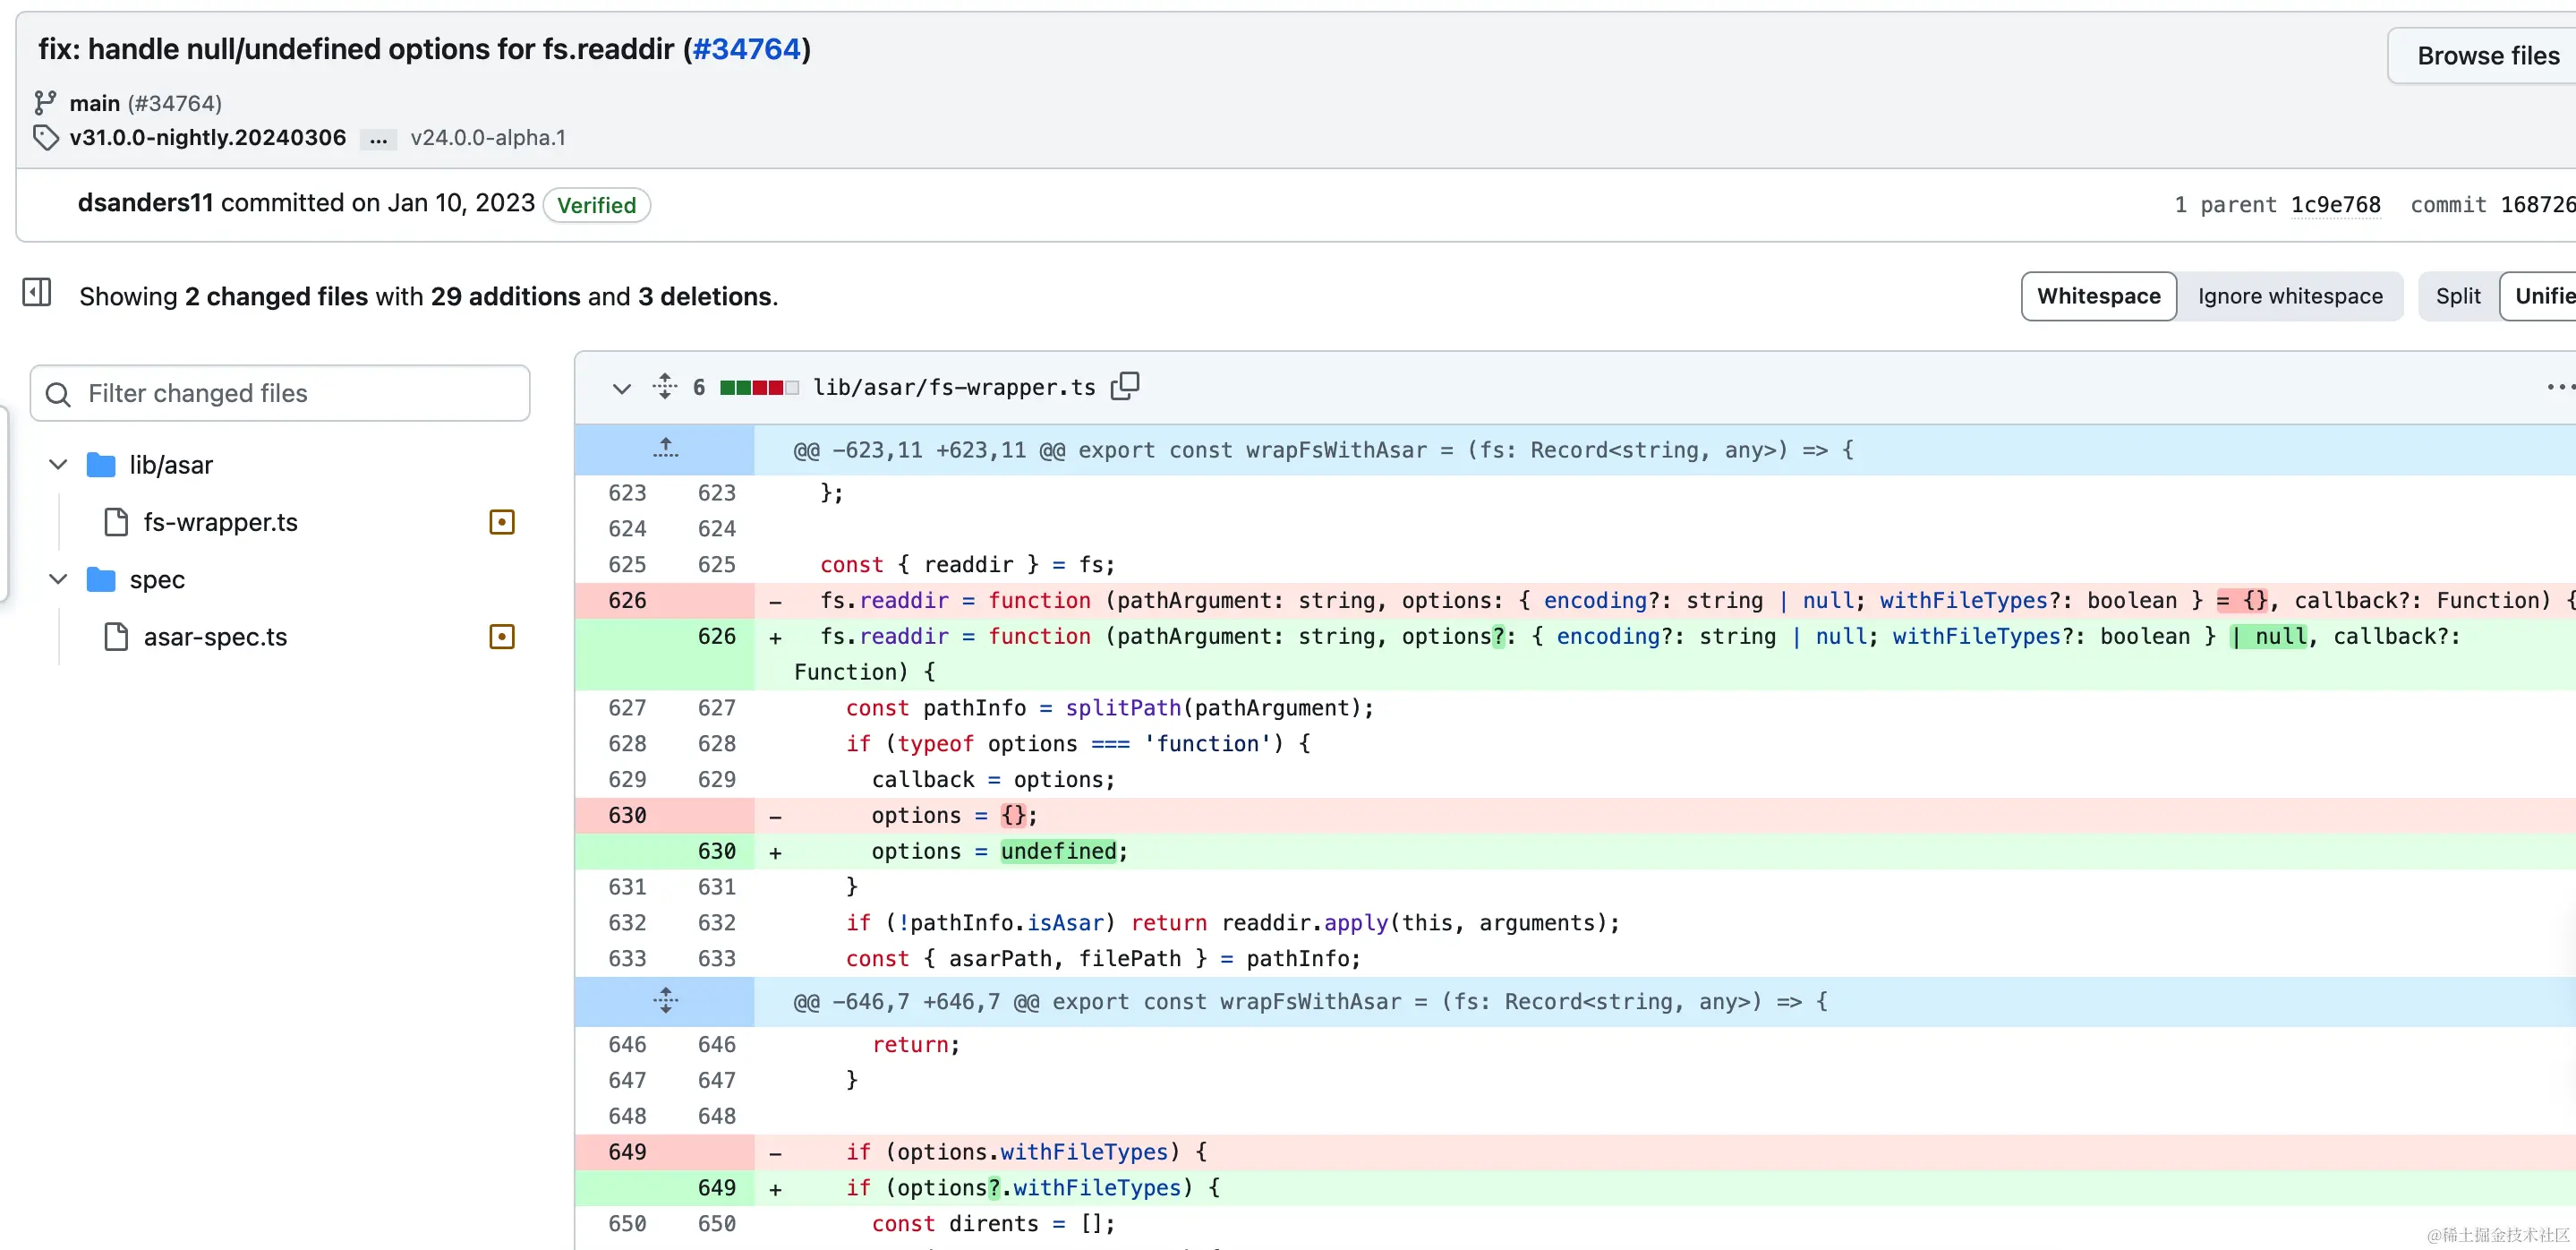
Task: Click the 'callback = options;' line
Action: [x=993, y=780]
